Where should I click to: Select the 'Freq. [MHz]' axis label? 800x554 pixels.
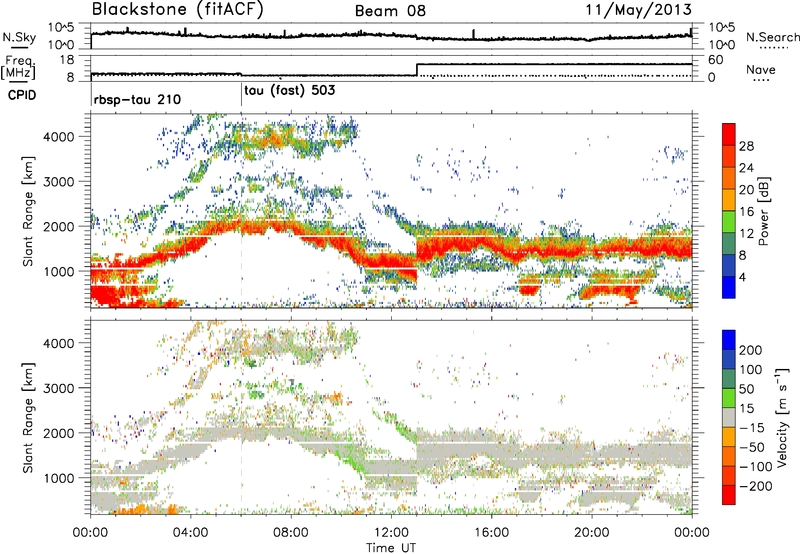click(x=18, y=68)
